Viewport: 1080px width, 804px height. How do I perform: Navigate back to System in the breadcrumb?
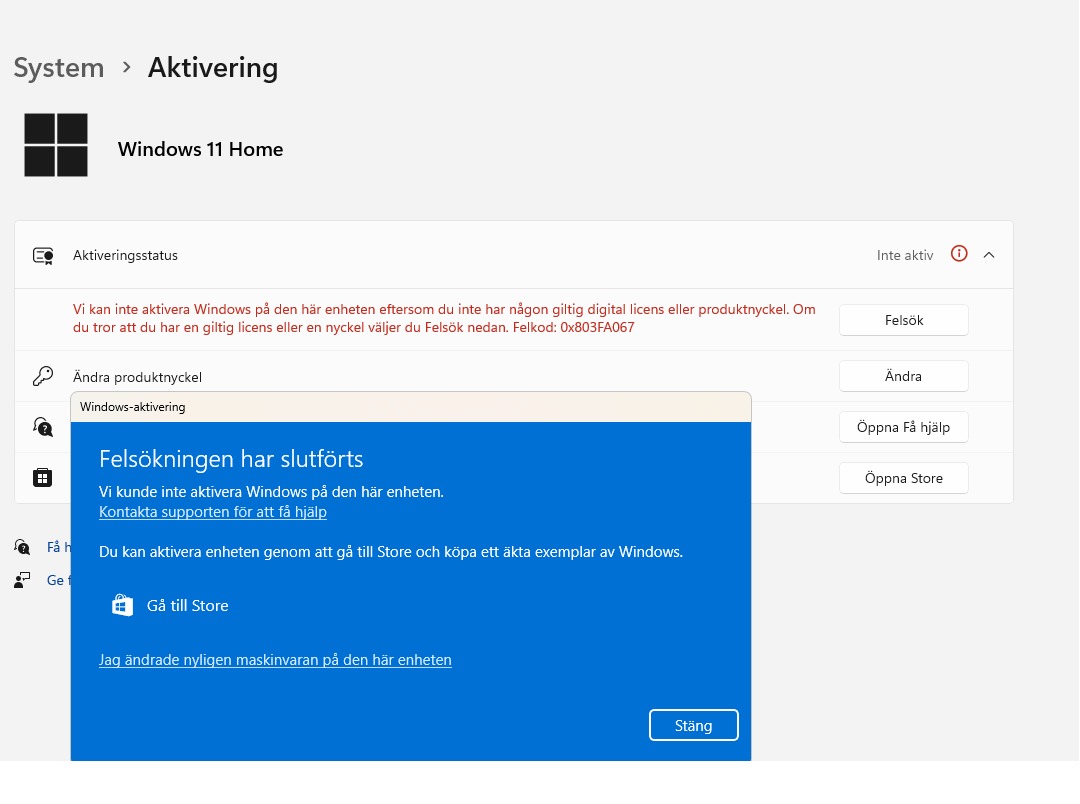59,68
